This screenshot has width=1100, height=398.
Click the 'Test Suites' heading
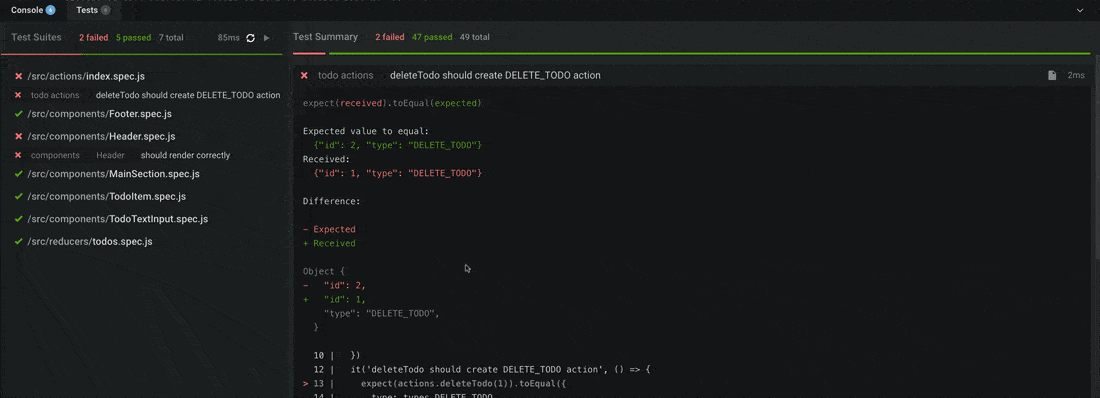tap(36, 37)
